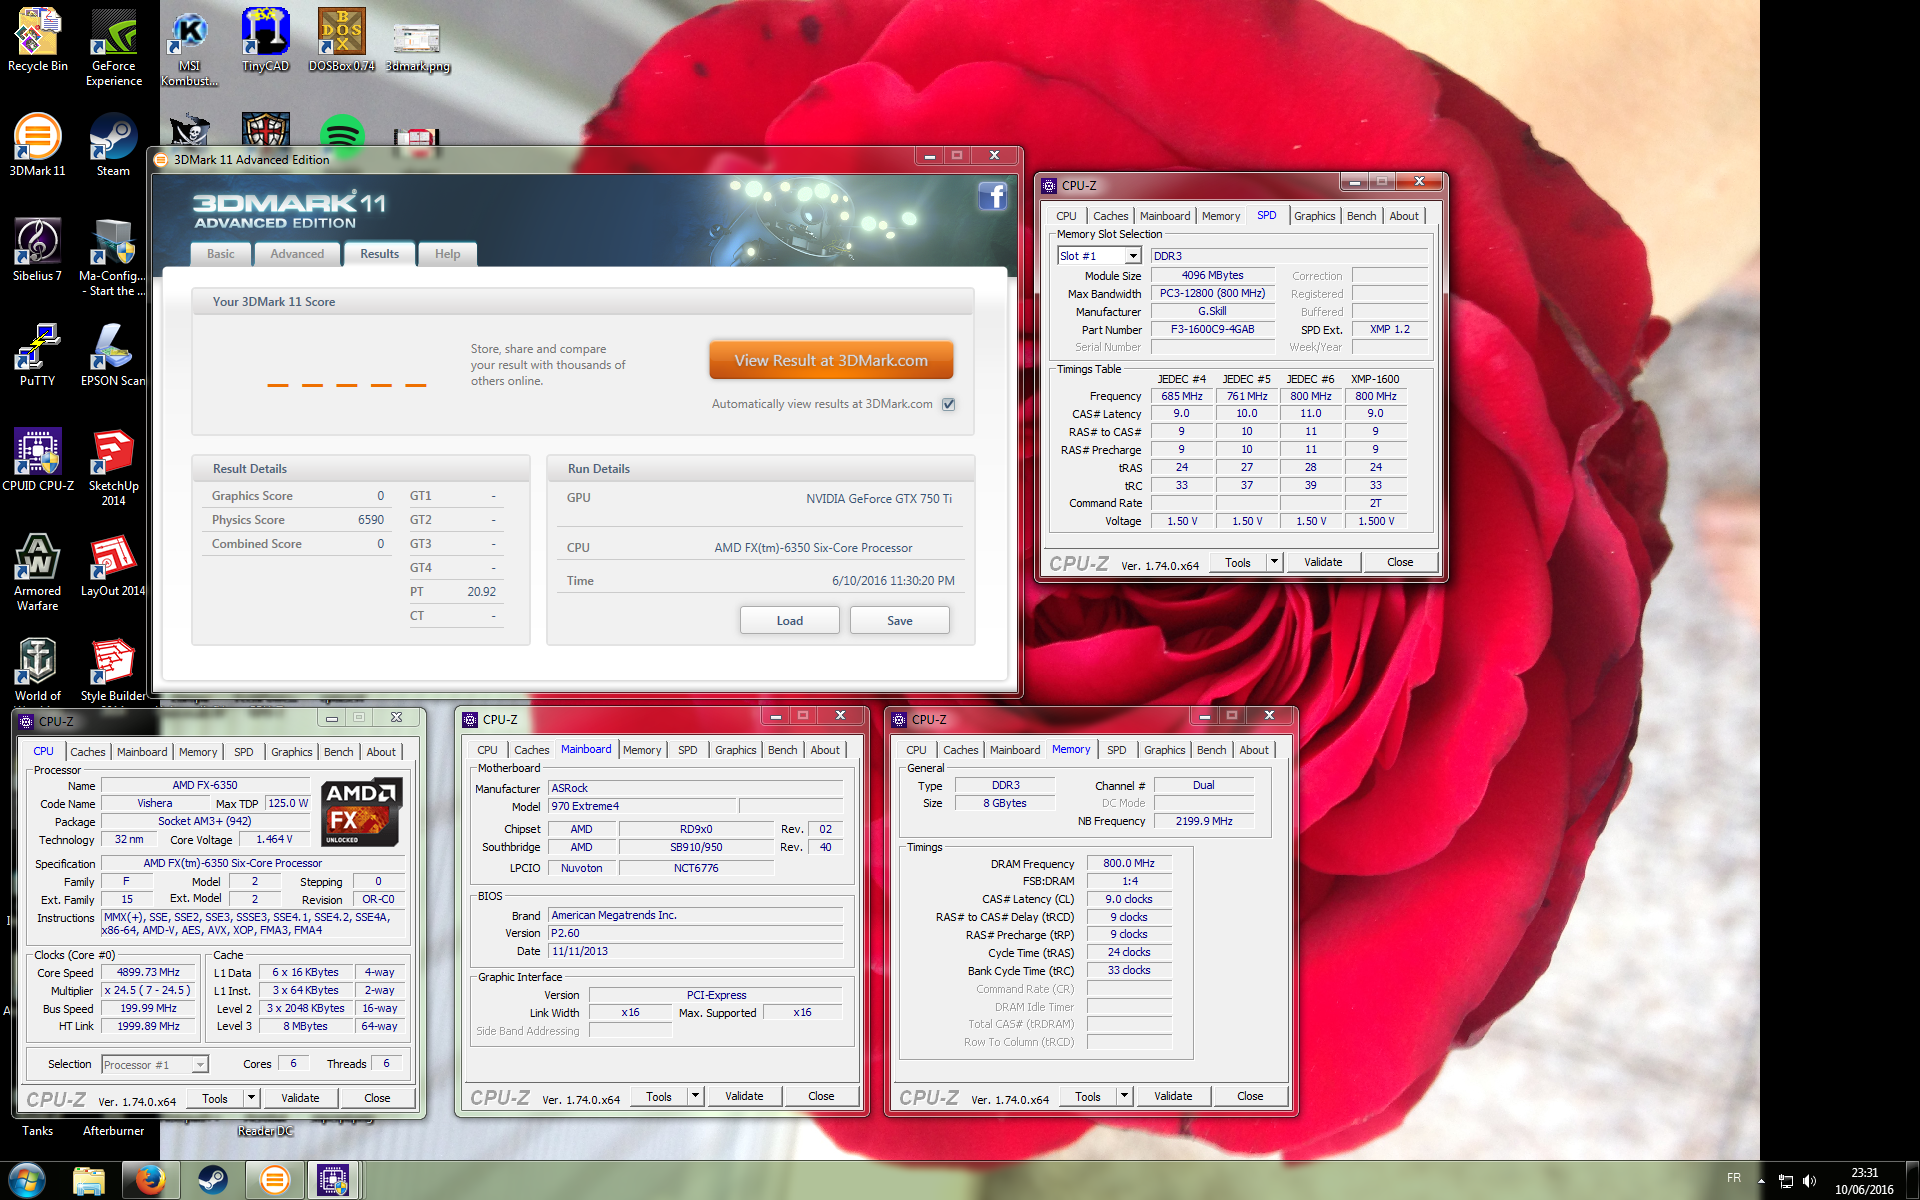This screenshot has height=1200, width=1920.
Task: Switch to the Advanced tab in 3DMark 11
Action: (297, 254)
